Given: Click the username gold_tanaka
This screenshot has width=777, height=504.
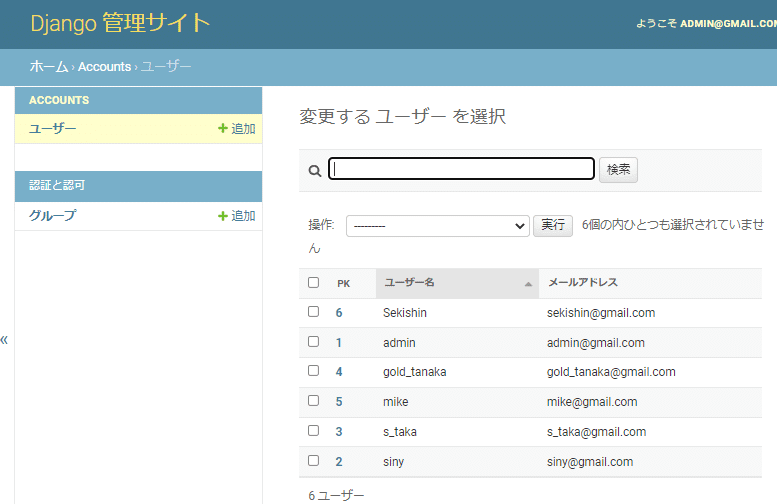Looking at the screenshot, I should (x=415, y=372).
